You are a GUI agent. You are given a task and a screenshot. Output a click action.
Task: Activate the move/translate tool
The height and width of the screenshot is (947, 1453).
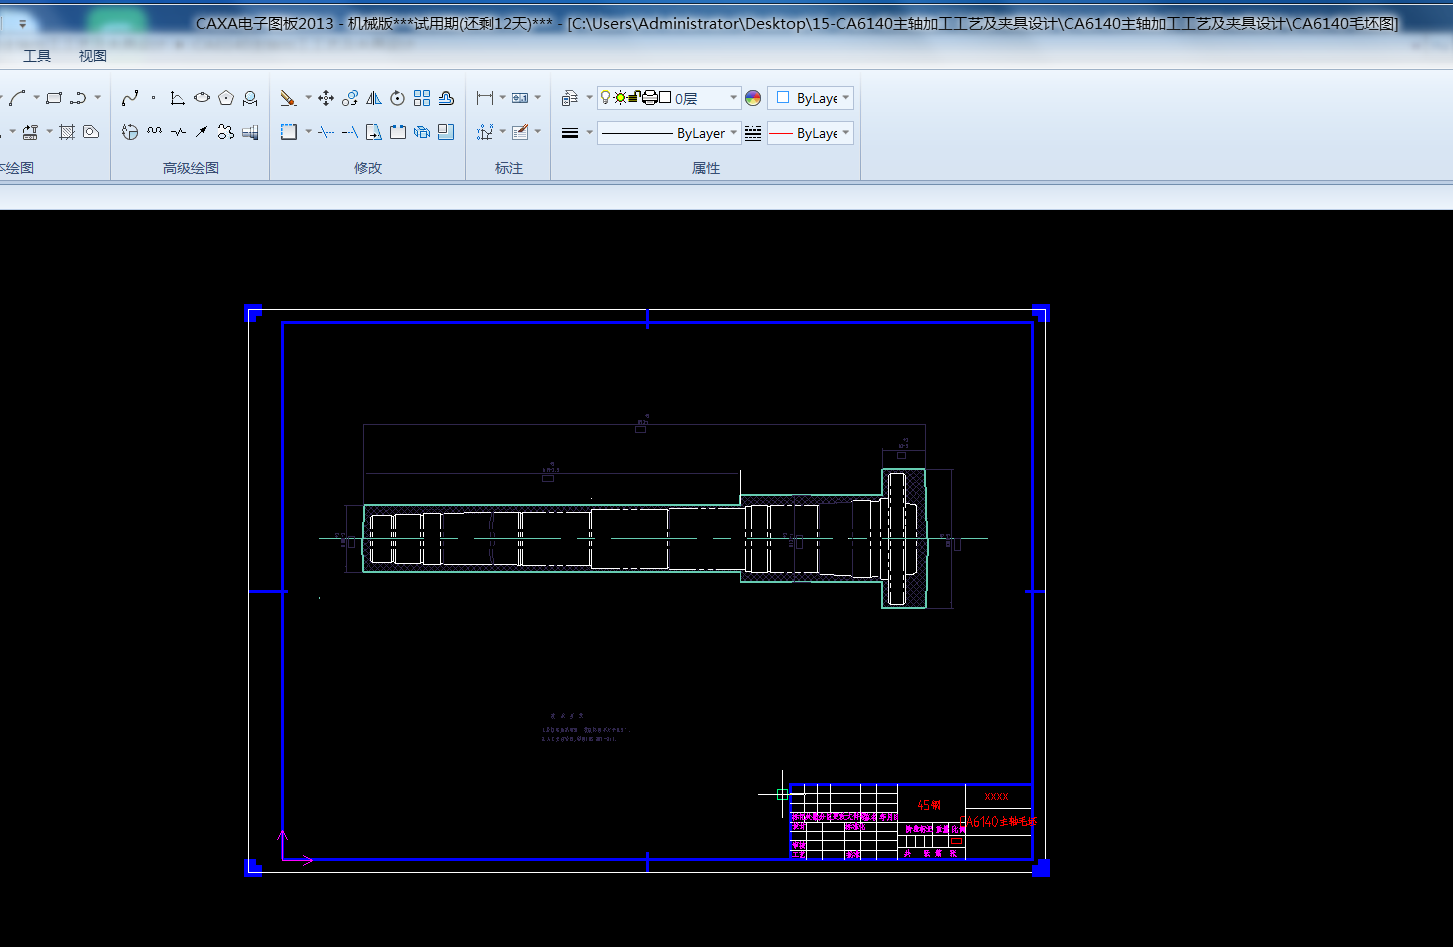(326, 98)
